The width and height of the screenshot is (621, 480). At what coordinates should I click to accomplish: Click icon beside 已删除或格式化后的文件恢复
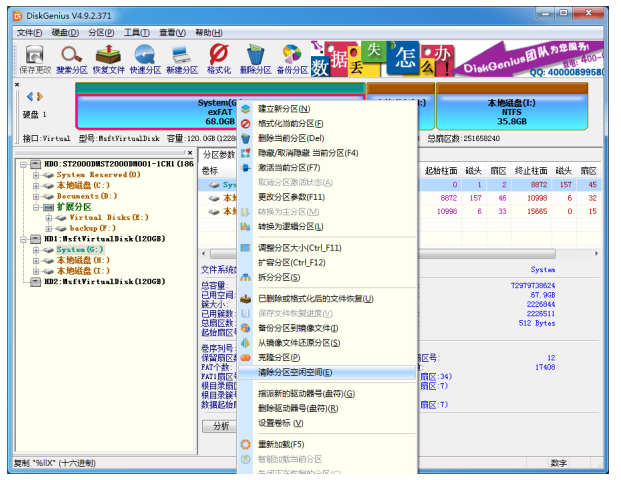(x=246, y=299)
